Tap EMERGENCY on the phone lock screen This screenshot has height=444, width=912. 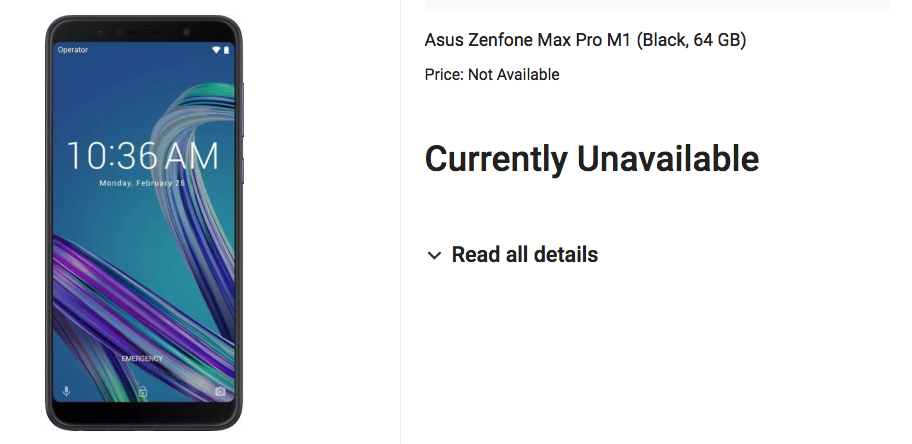click(x=142, y=358)
